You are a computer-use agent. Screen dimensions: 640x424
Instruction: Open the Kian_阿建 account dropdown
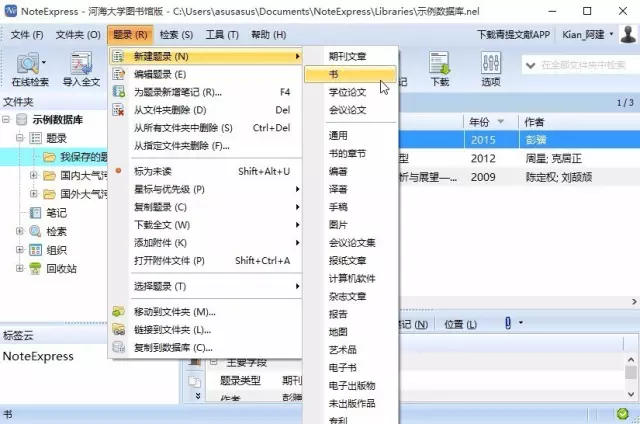click(x=611, y=34)
